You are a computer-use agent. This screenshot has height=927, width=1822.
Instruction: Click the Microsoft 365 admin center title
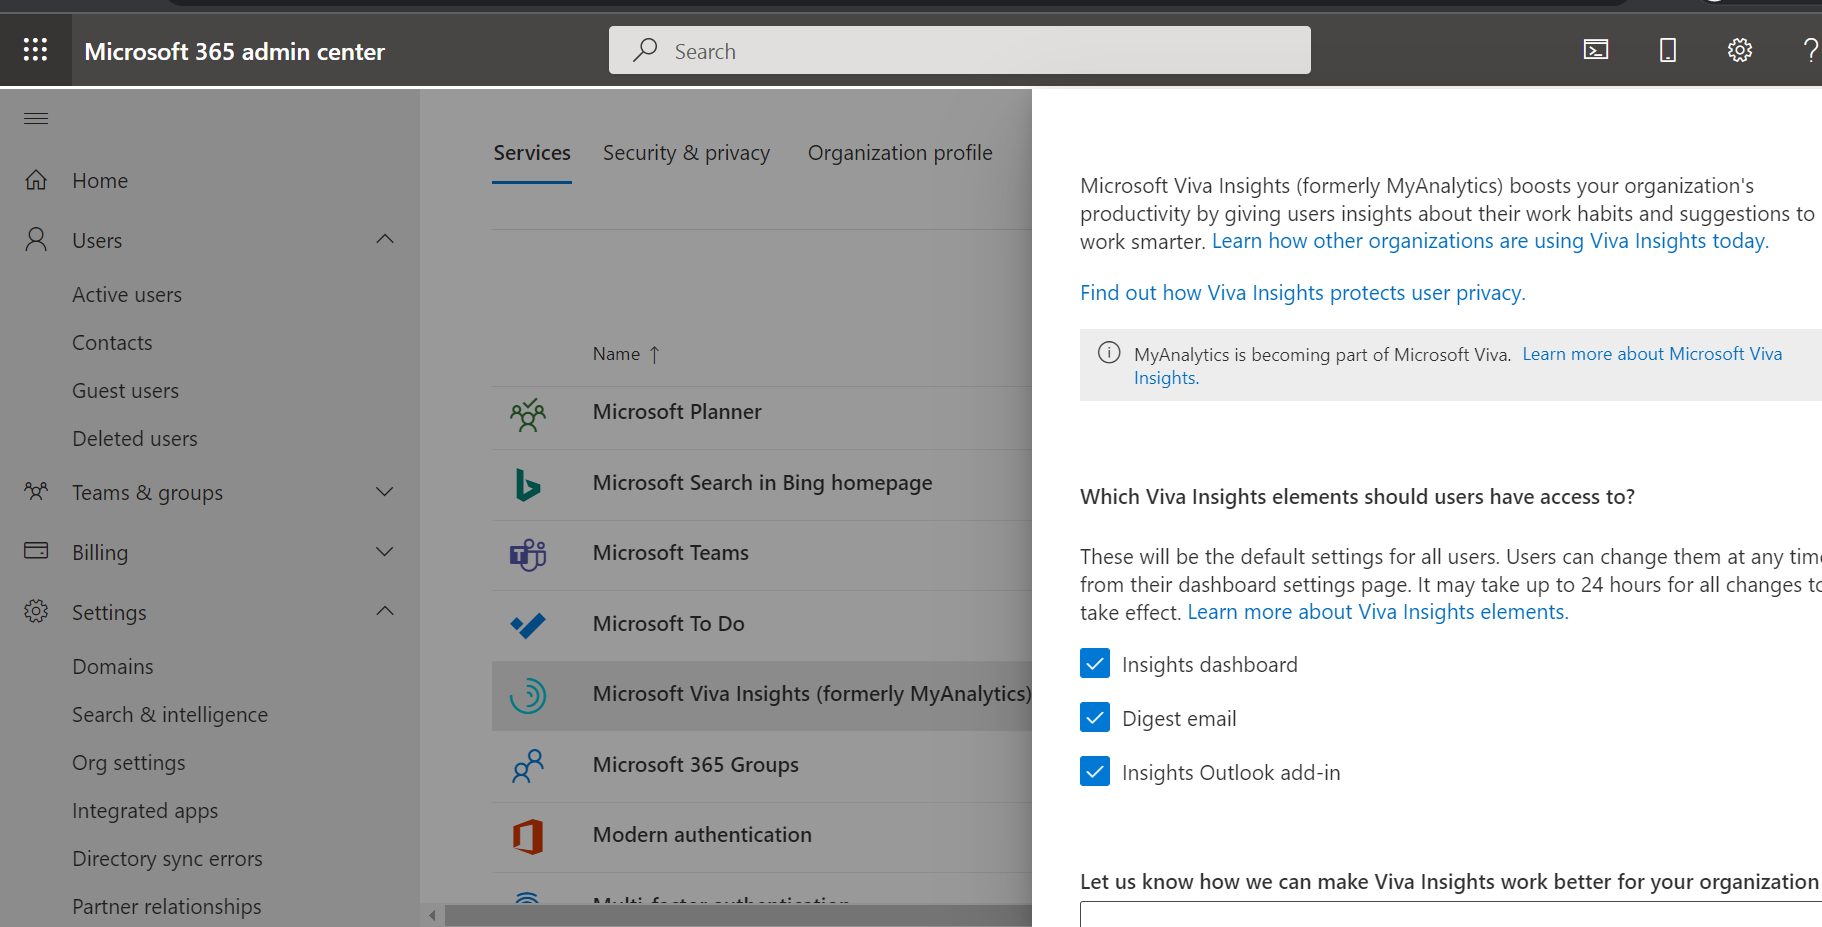[x=234, y=51]
